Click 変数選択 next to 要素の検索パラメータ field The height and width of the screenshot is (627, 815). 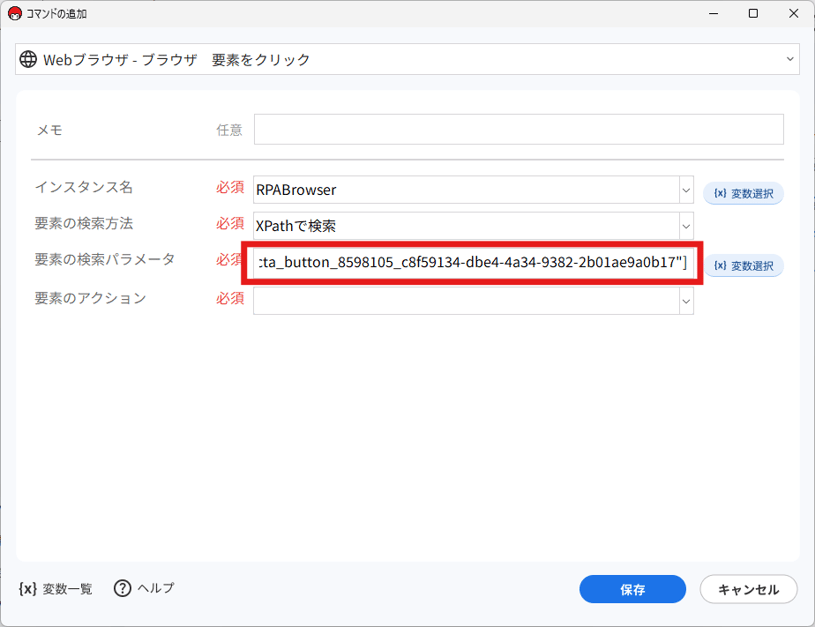743,266
